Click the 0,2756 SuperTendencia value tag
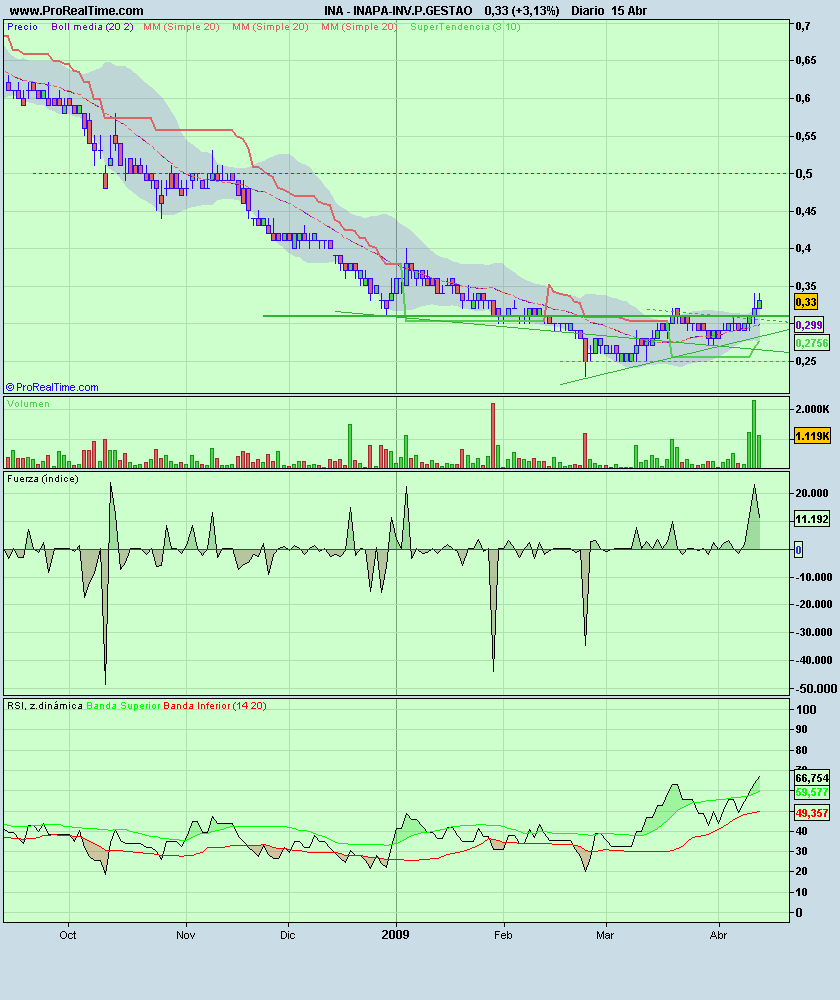Screen dimensions: 840x1000 pos(811,343)
